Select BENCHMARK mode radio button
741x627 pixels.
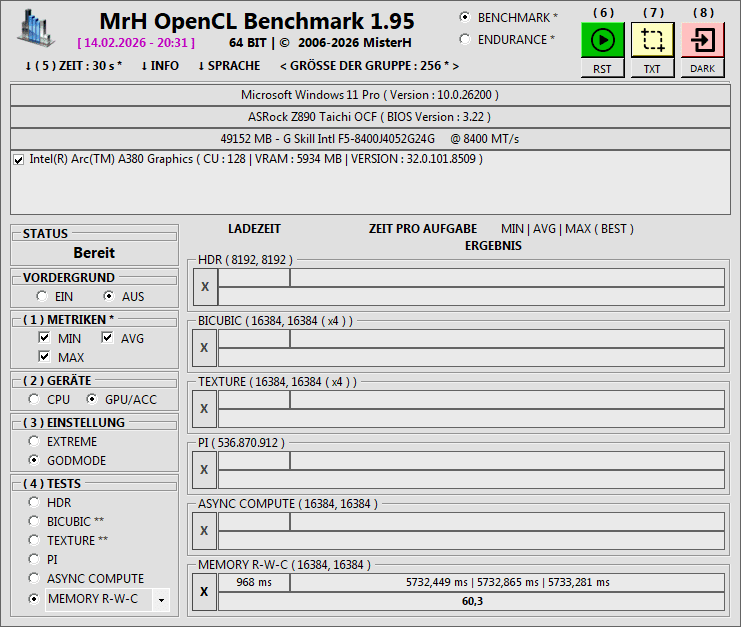[x=465, y=17]
